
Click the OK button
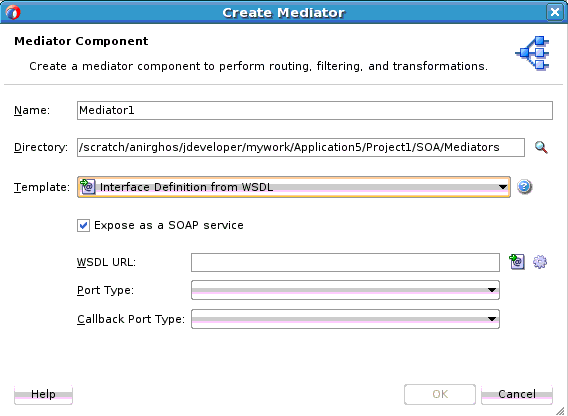440,394
